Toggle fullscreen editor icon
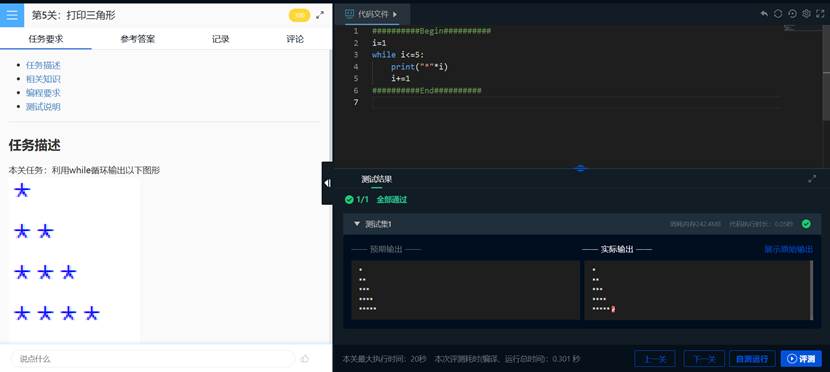 pyautogui.click(x=820, y=14)
